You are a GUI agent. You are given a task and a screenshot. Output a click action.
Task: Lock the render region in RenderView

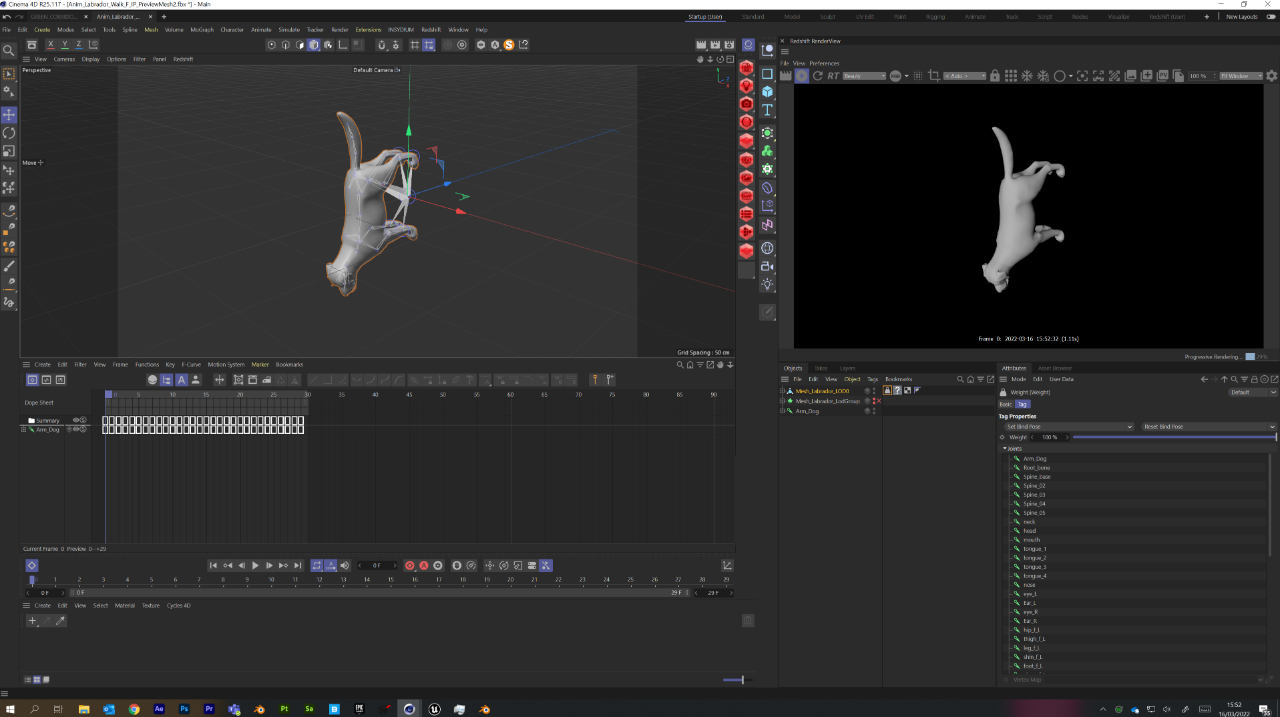[994, 76]
